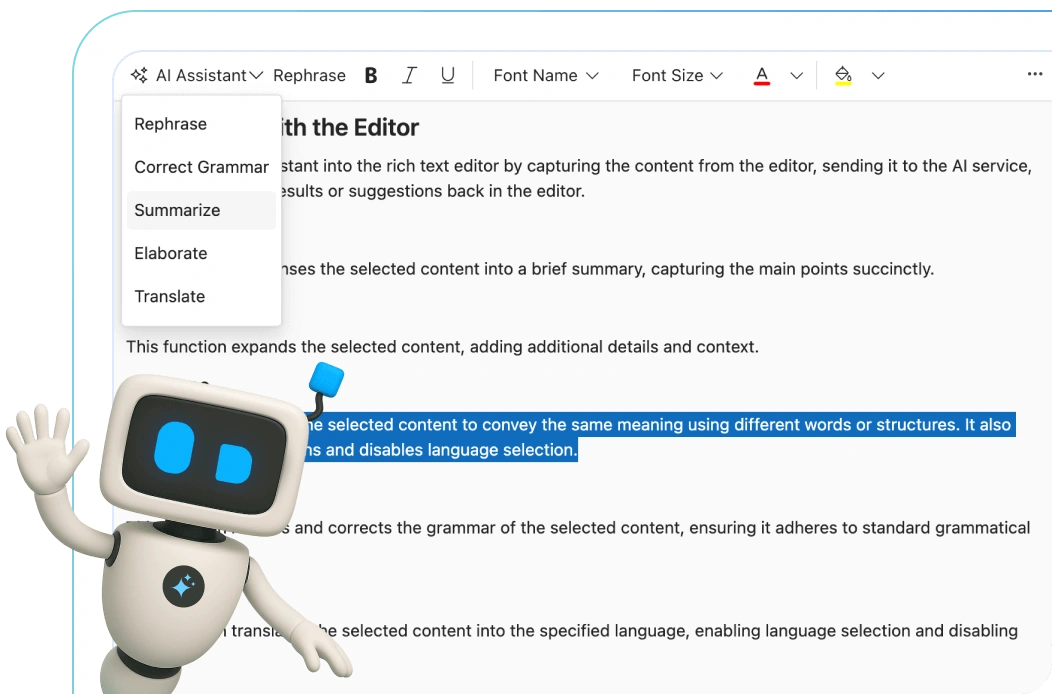
Task: Open the Font Size dropdown
Action: pos(677,74)
